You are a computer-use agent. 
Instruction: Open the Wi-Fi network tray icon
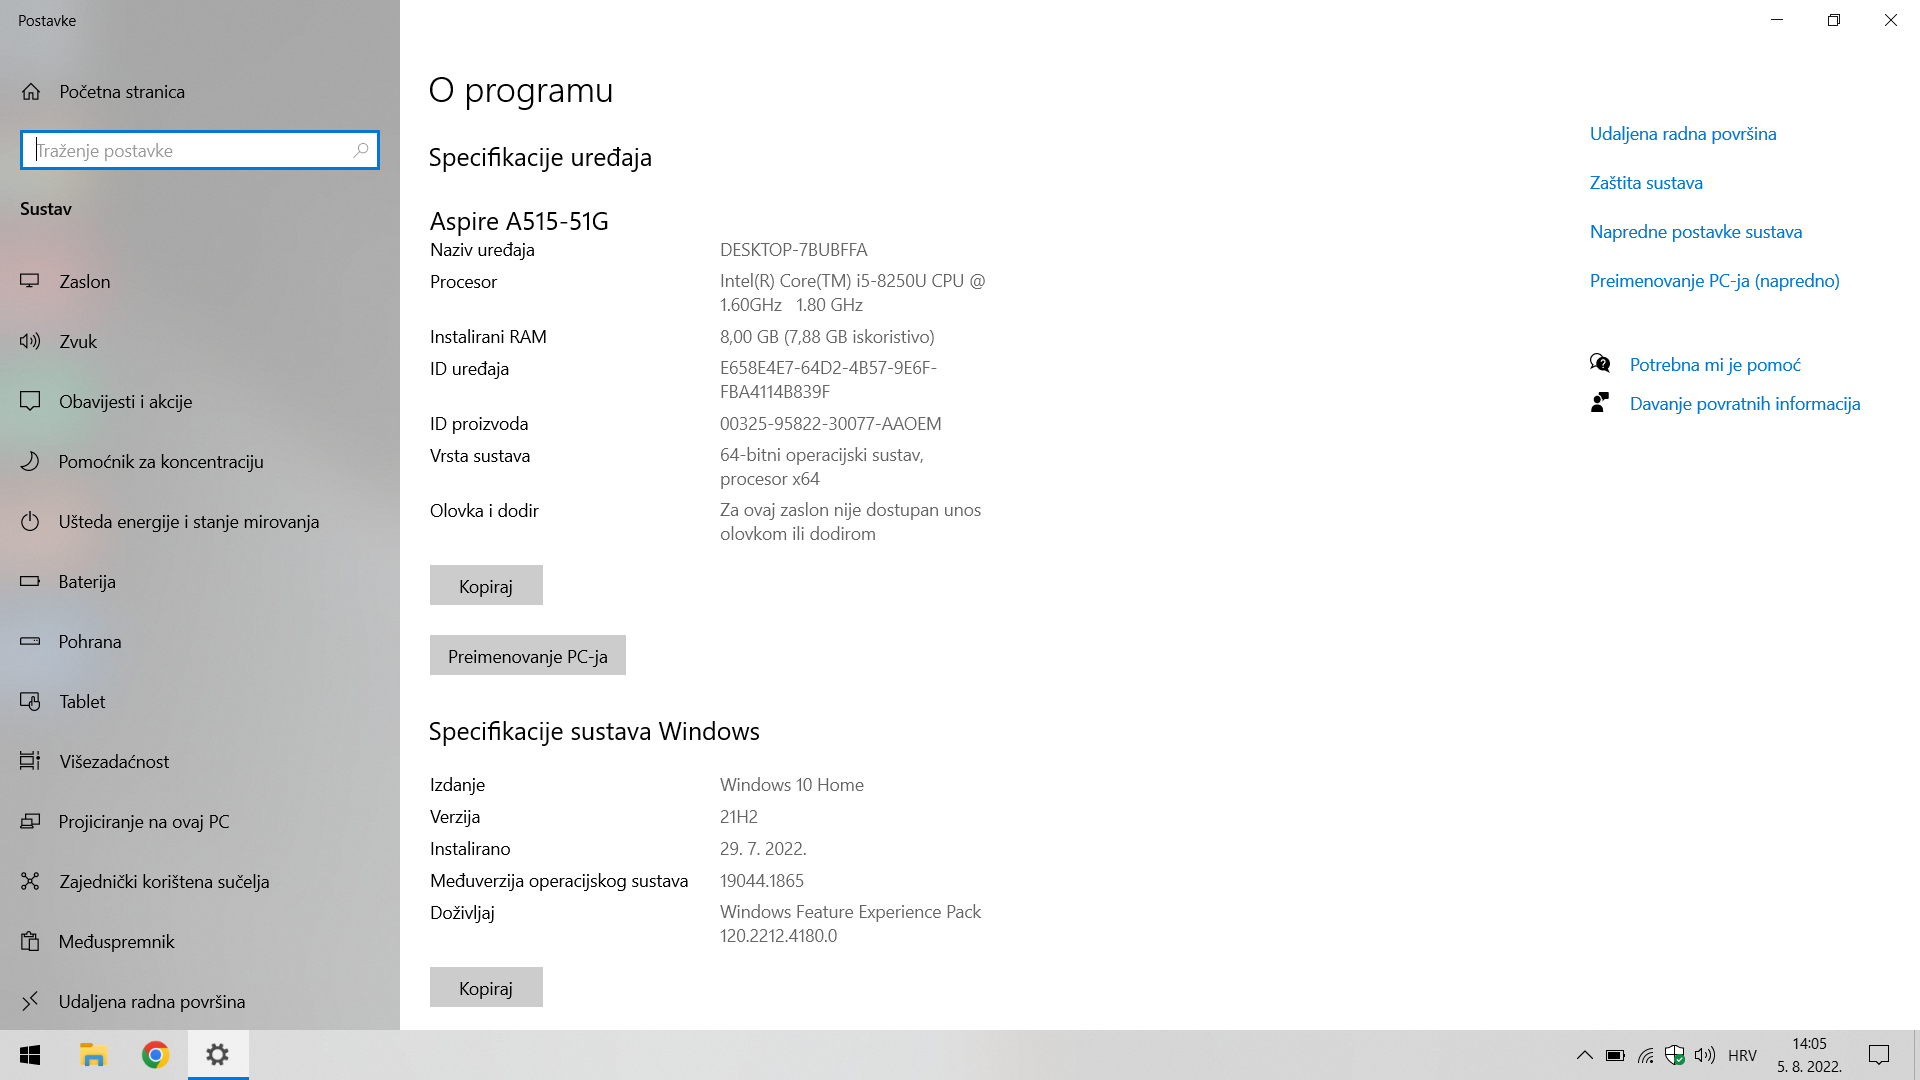1645,1055
